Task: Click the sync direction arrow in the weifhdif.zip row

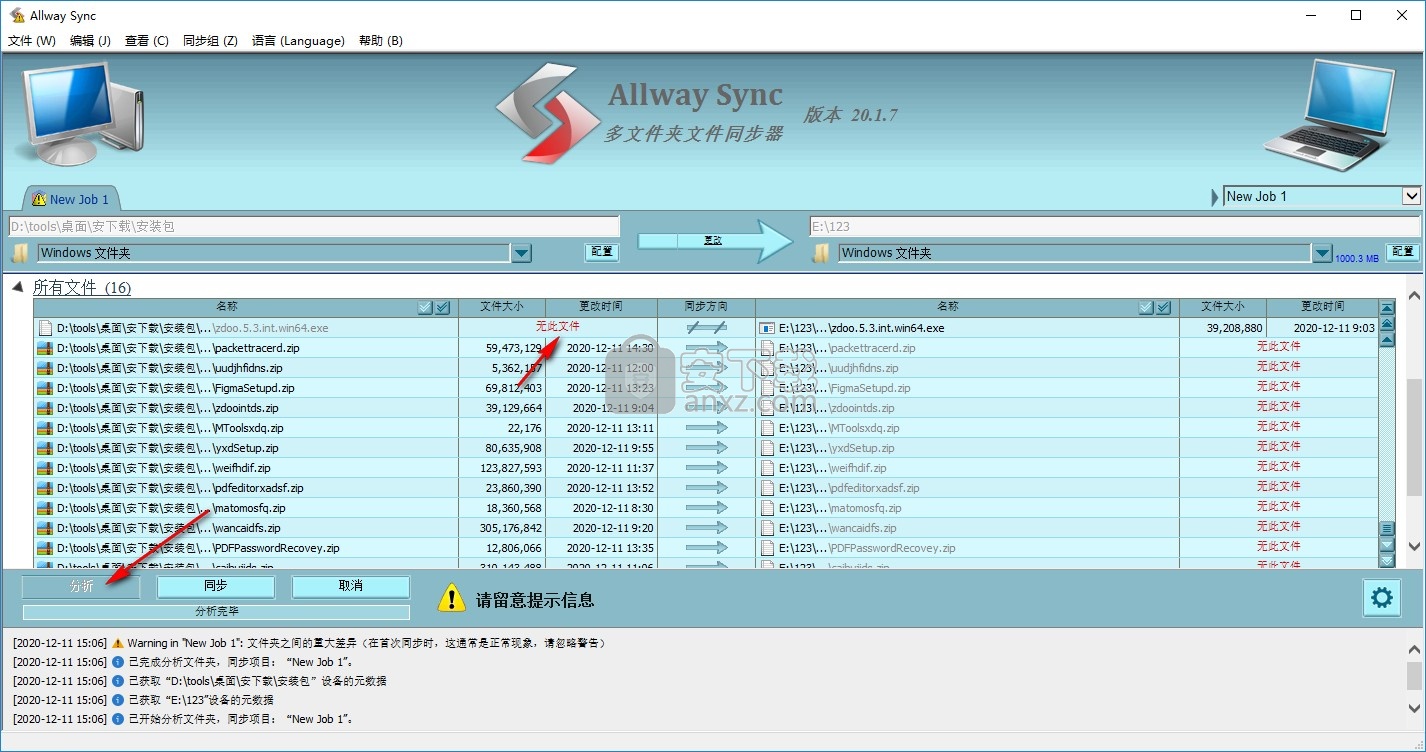Action: 706,468
